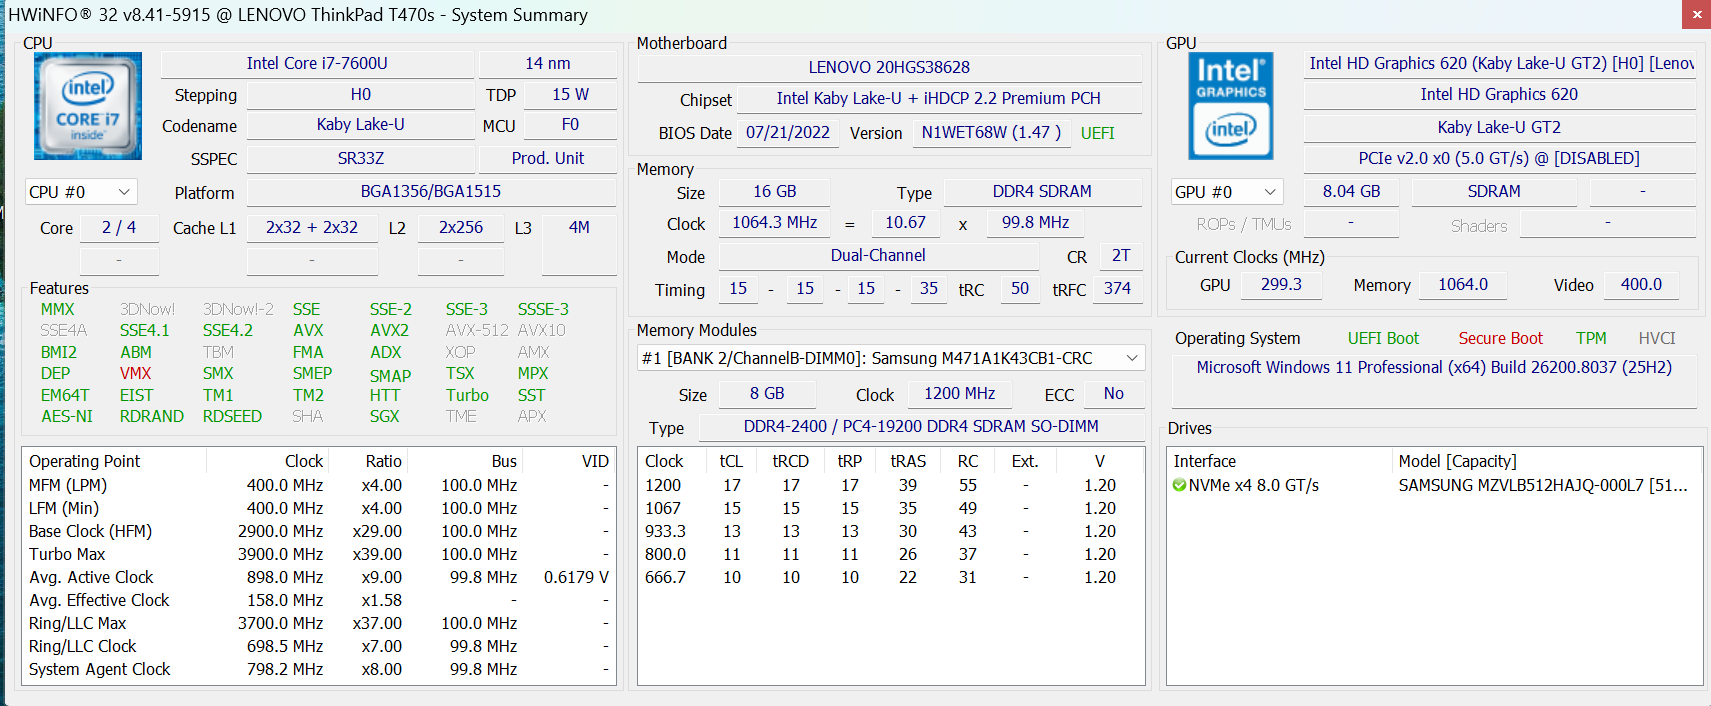Screen dimensions: 1711x706
Task: Click the Base Clock (HFM) row
Action: click(x=319, y=532)
